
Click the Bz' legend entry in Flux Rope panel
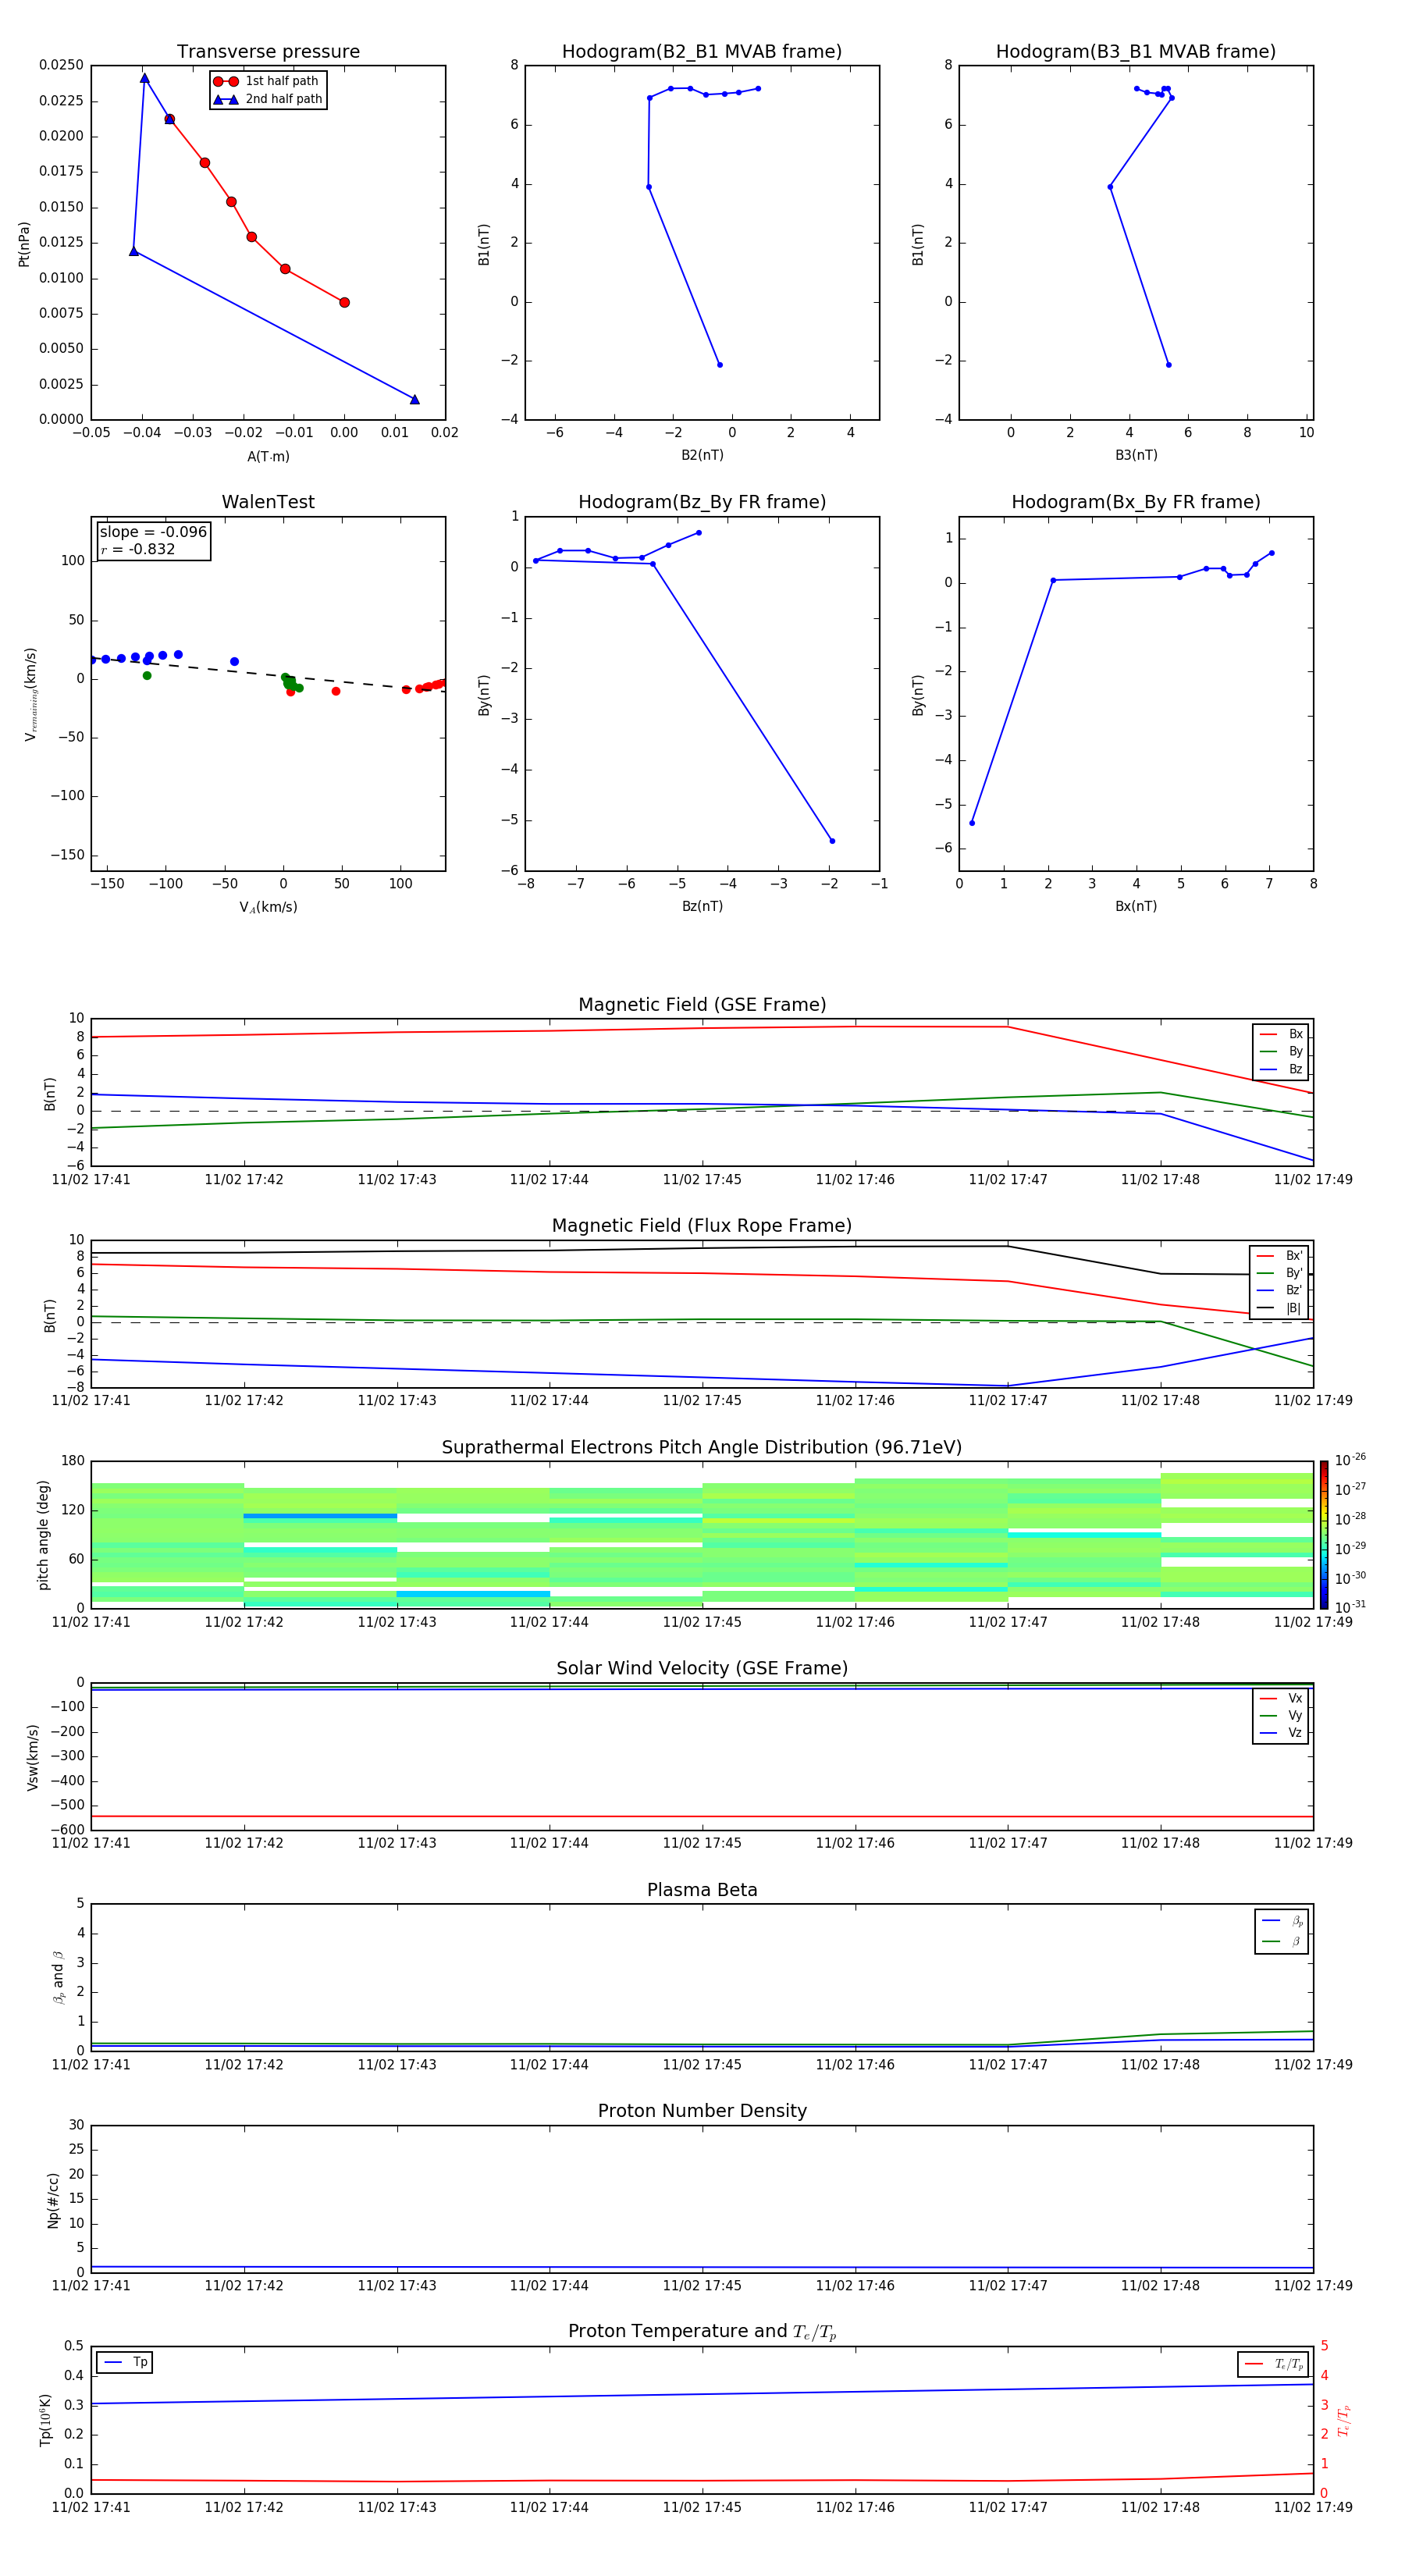(x=1279, y=1290)
